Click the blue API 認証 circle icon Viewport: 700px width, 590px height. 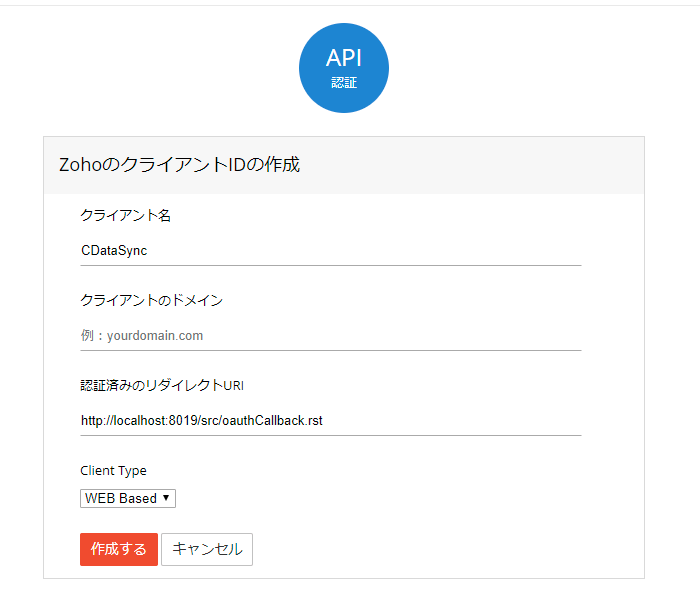tap(344, 68)
